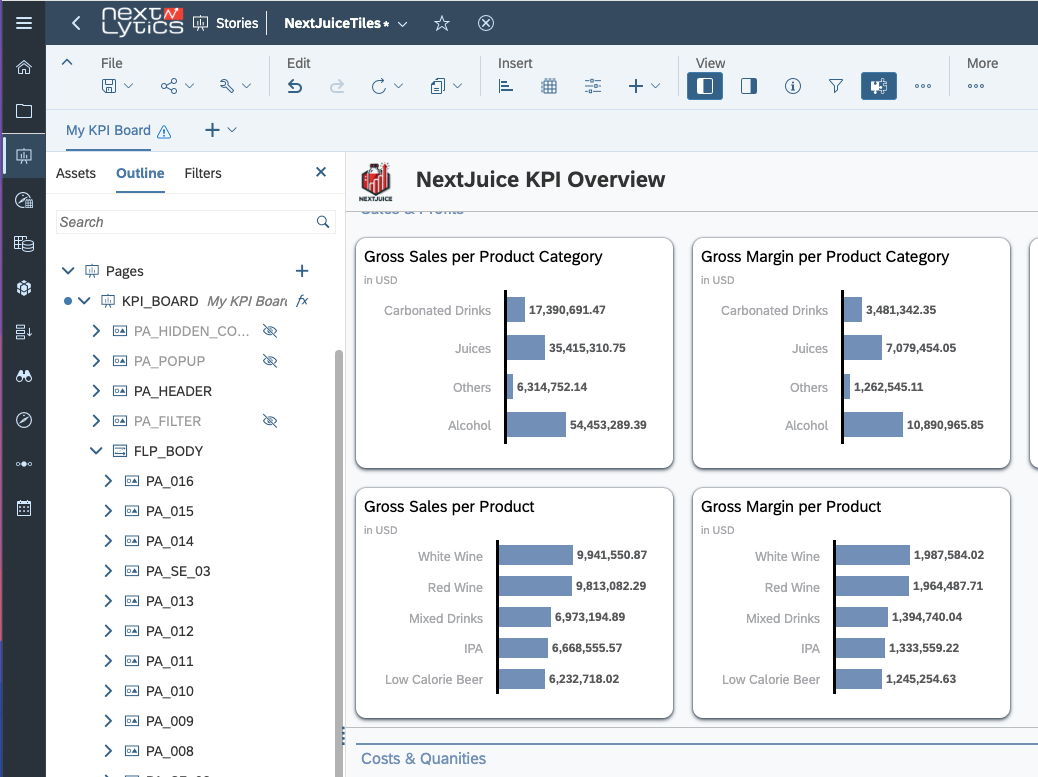Add a new page with the plus button
This screenshot has width=1038, height=777.
point(302,270)
